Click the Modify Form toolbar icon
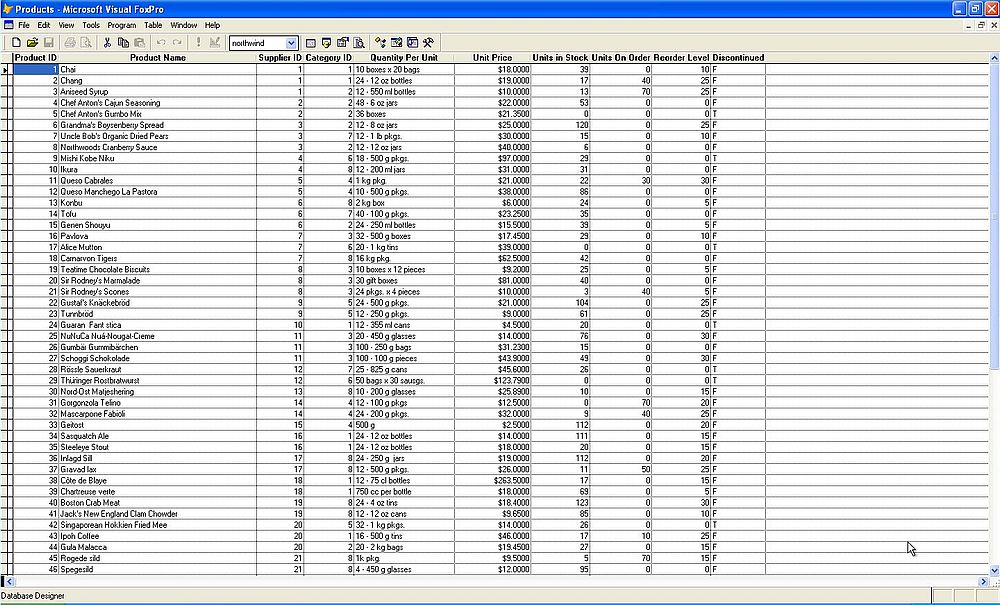Image resolution: width=1000 pixels, height=605 pixels. 215,43
